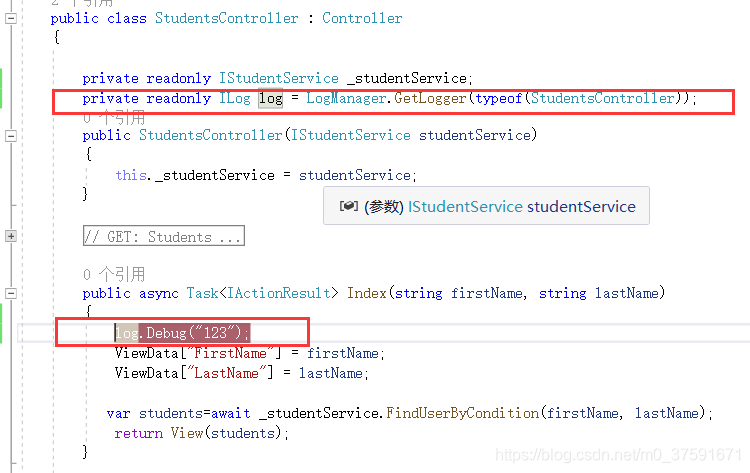This screenshot has height=473, width=750.
Task: Click the 'FindUserByCondition' method call
Action: [x=463, y=413]
